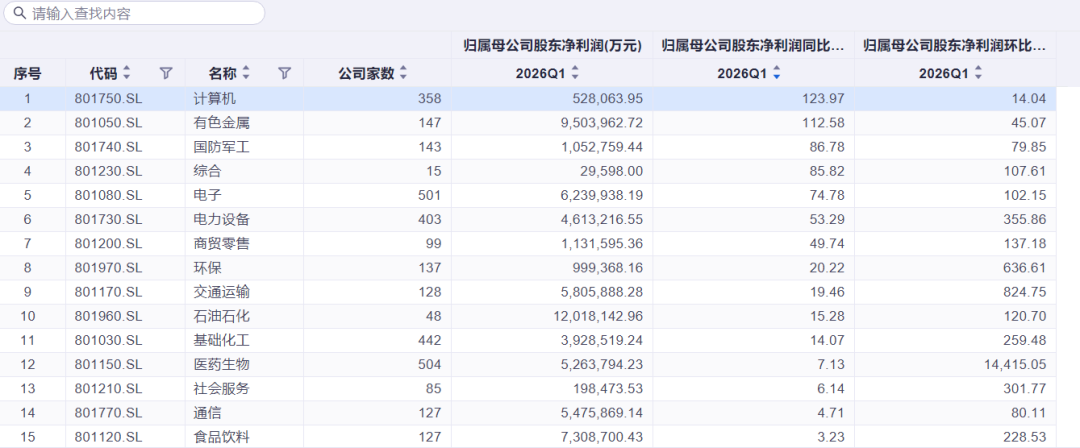Screen dimensions: 1080x448
Task: Click code 801960.SL
Action: pos(108,316)
